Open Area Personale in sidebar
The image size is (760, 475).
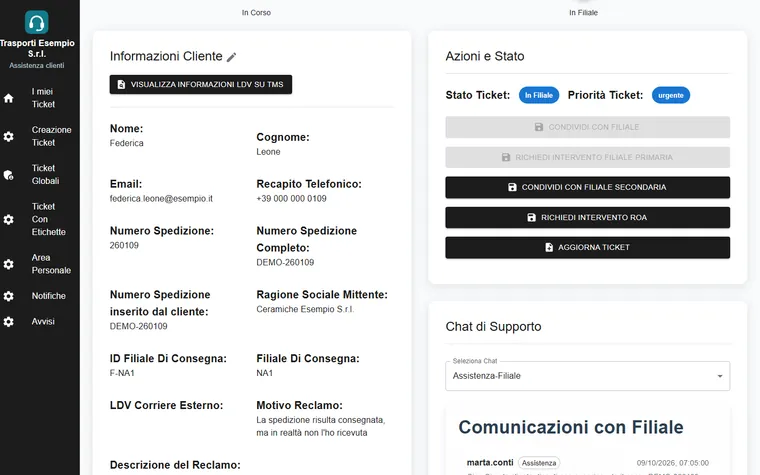click(x=40, y=264)
